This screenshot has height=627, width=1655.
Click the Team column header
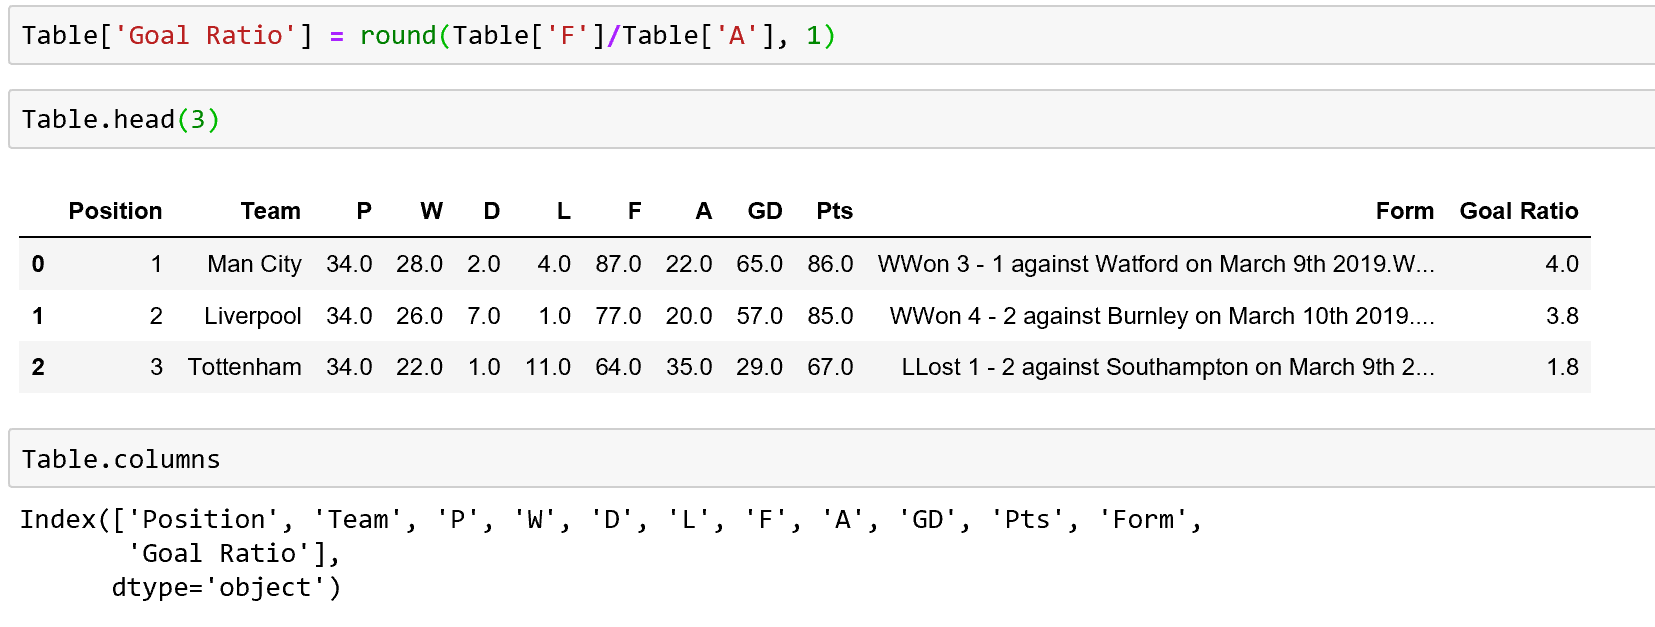270,211
